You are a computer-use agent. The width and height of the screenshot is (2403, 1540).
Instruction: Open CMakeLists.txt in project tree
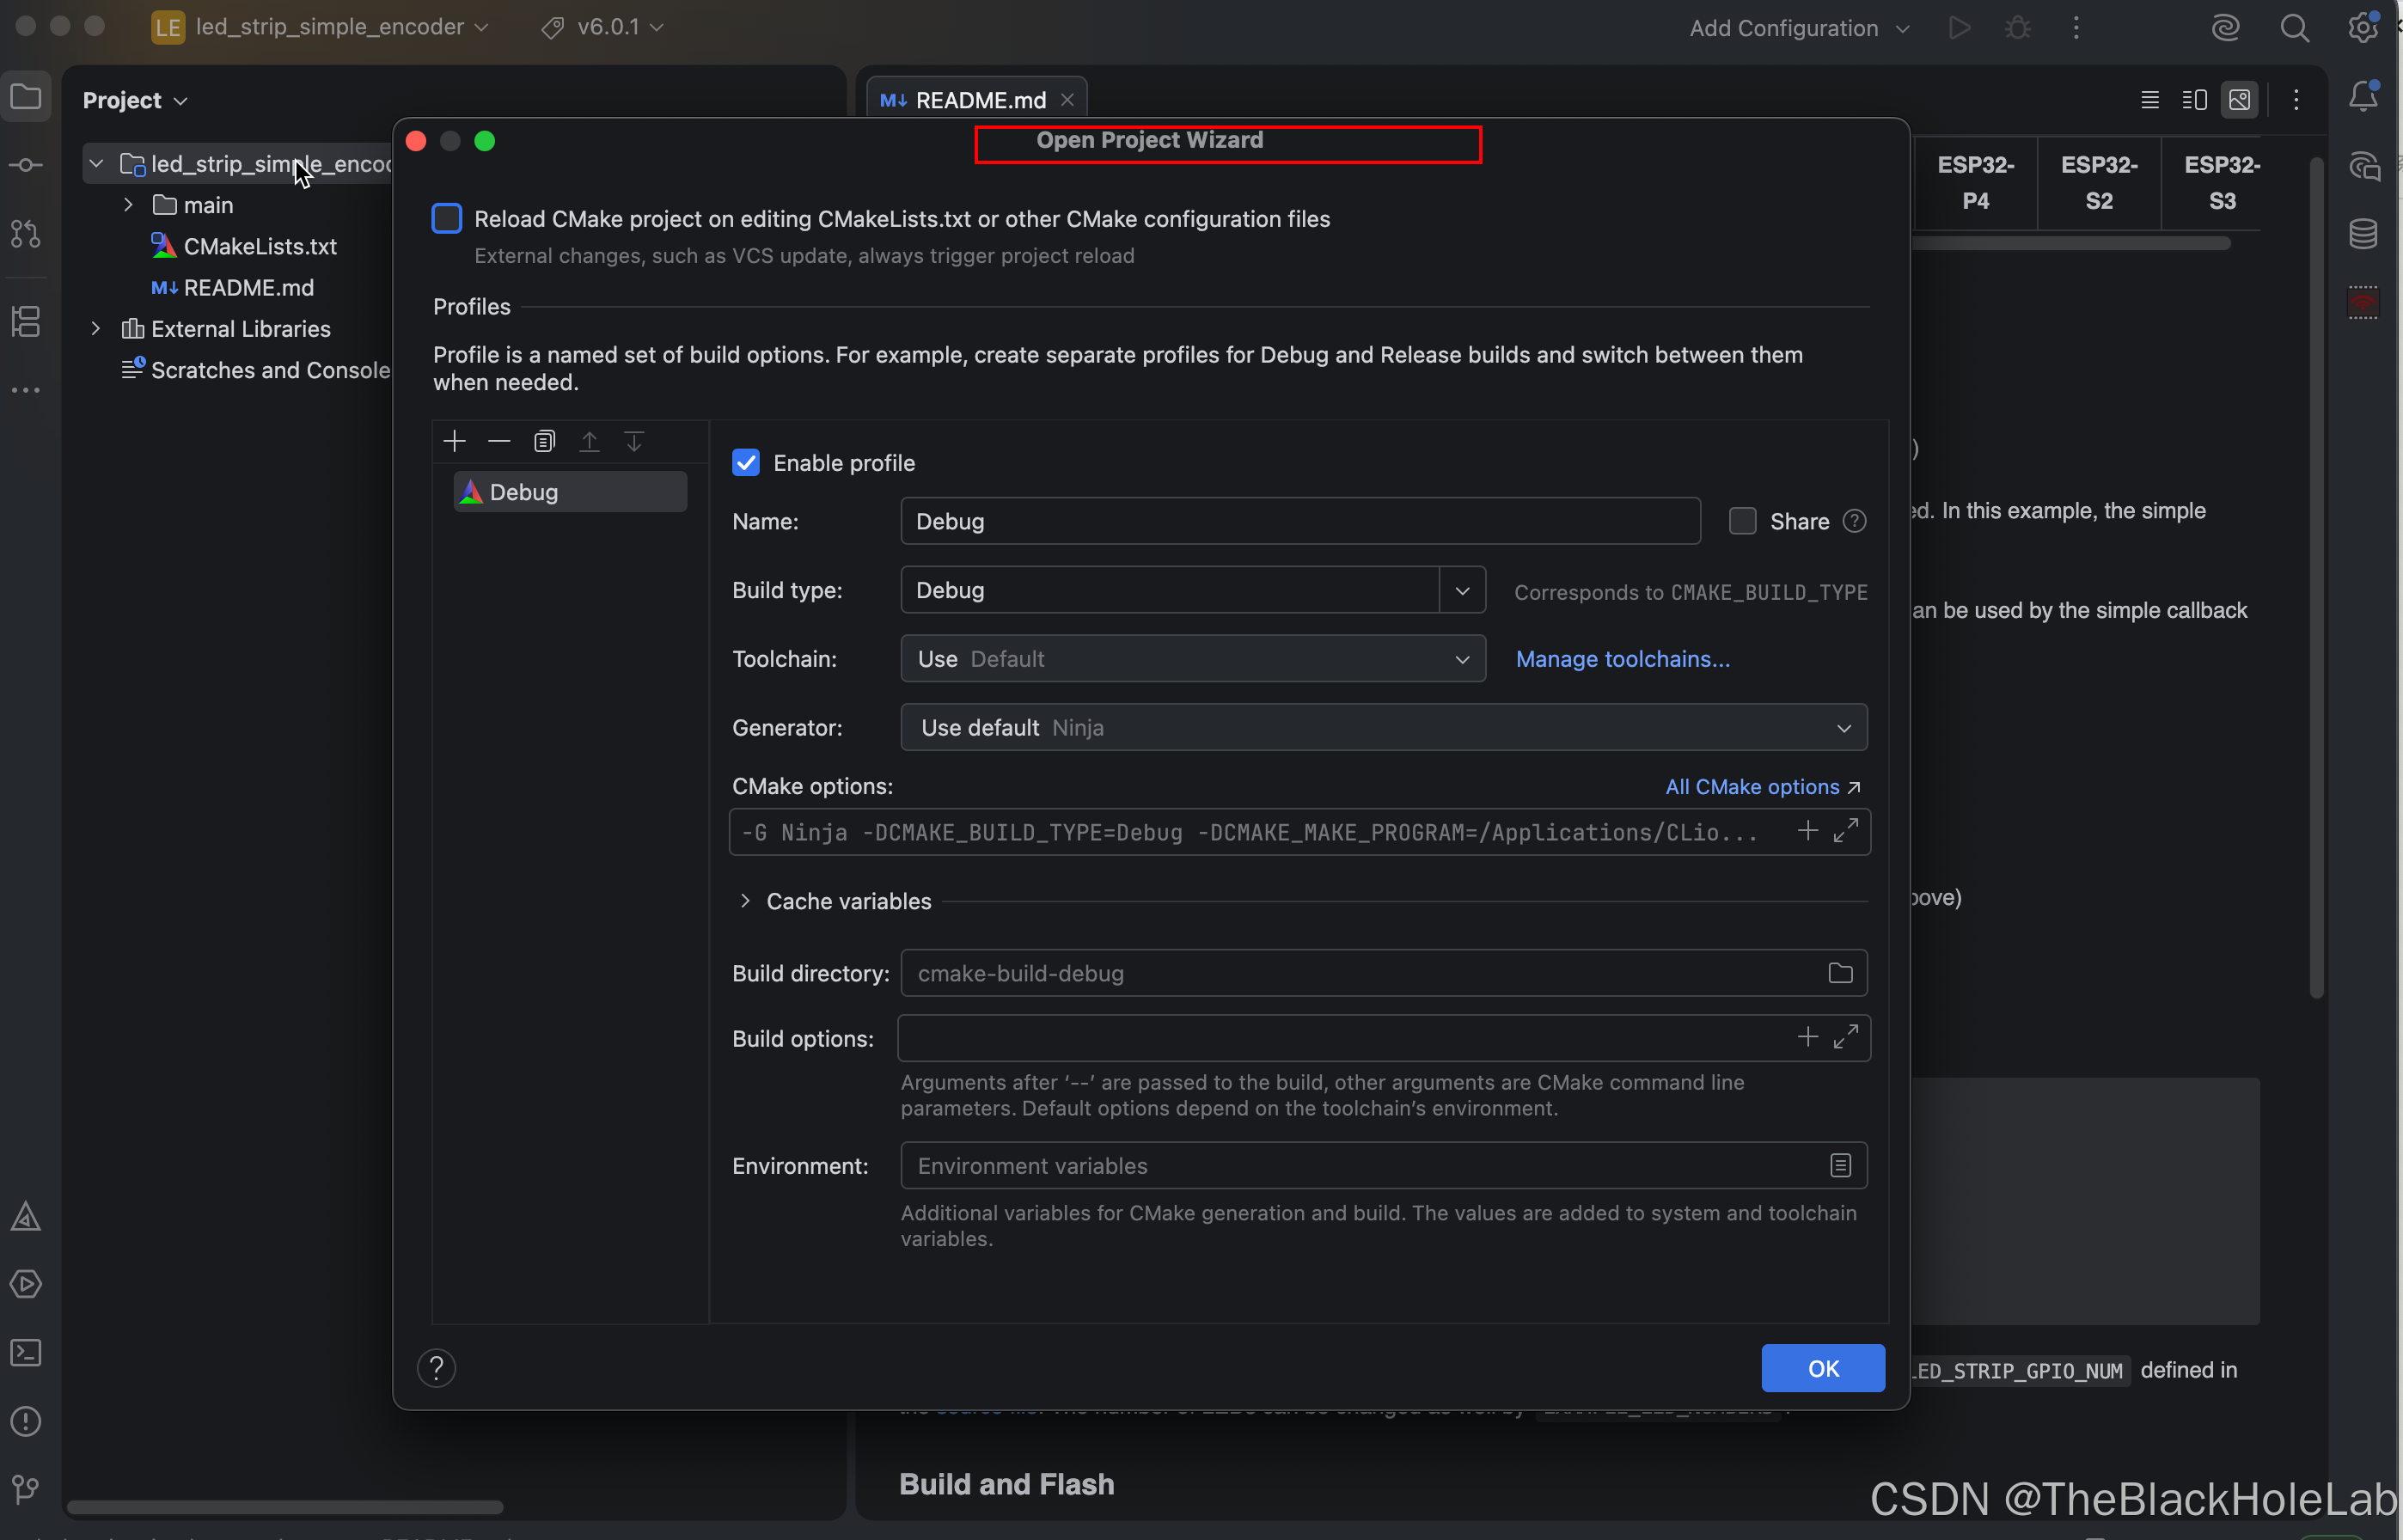(259, 247)
